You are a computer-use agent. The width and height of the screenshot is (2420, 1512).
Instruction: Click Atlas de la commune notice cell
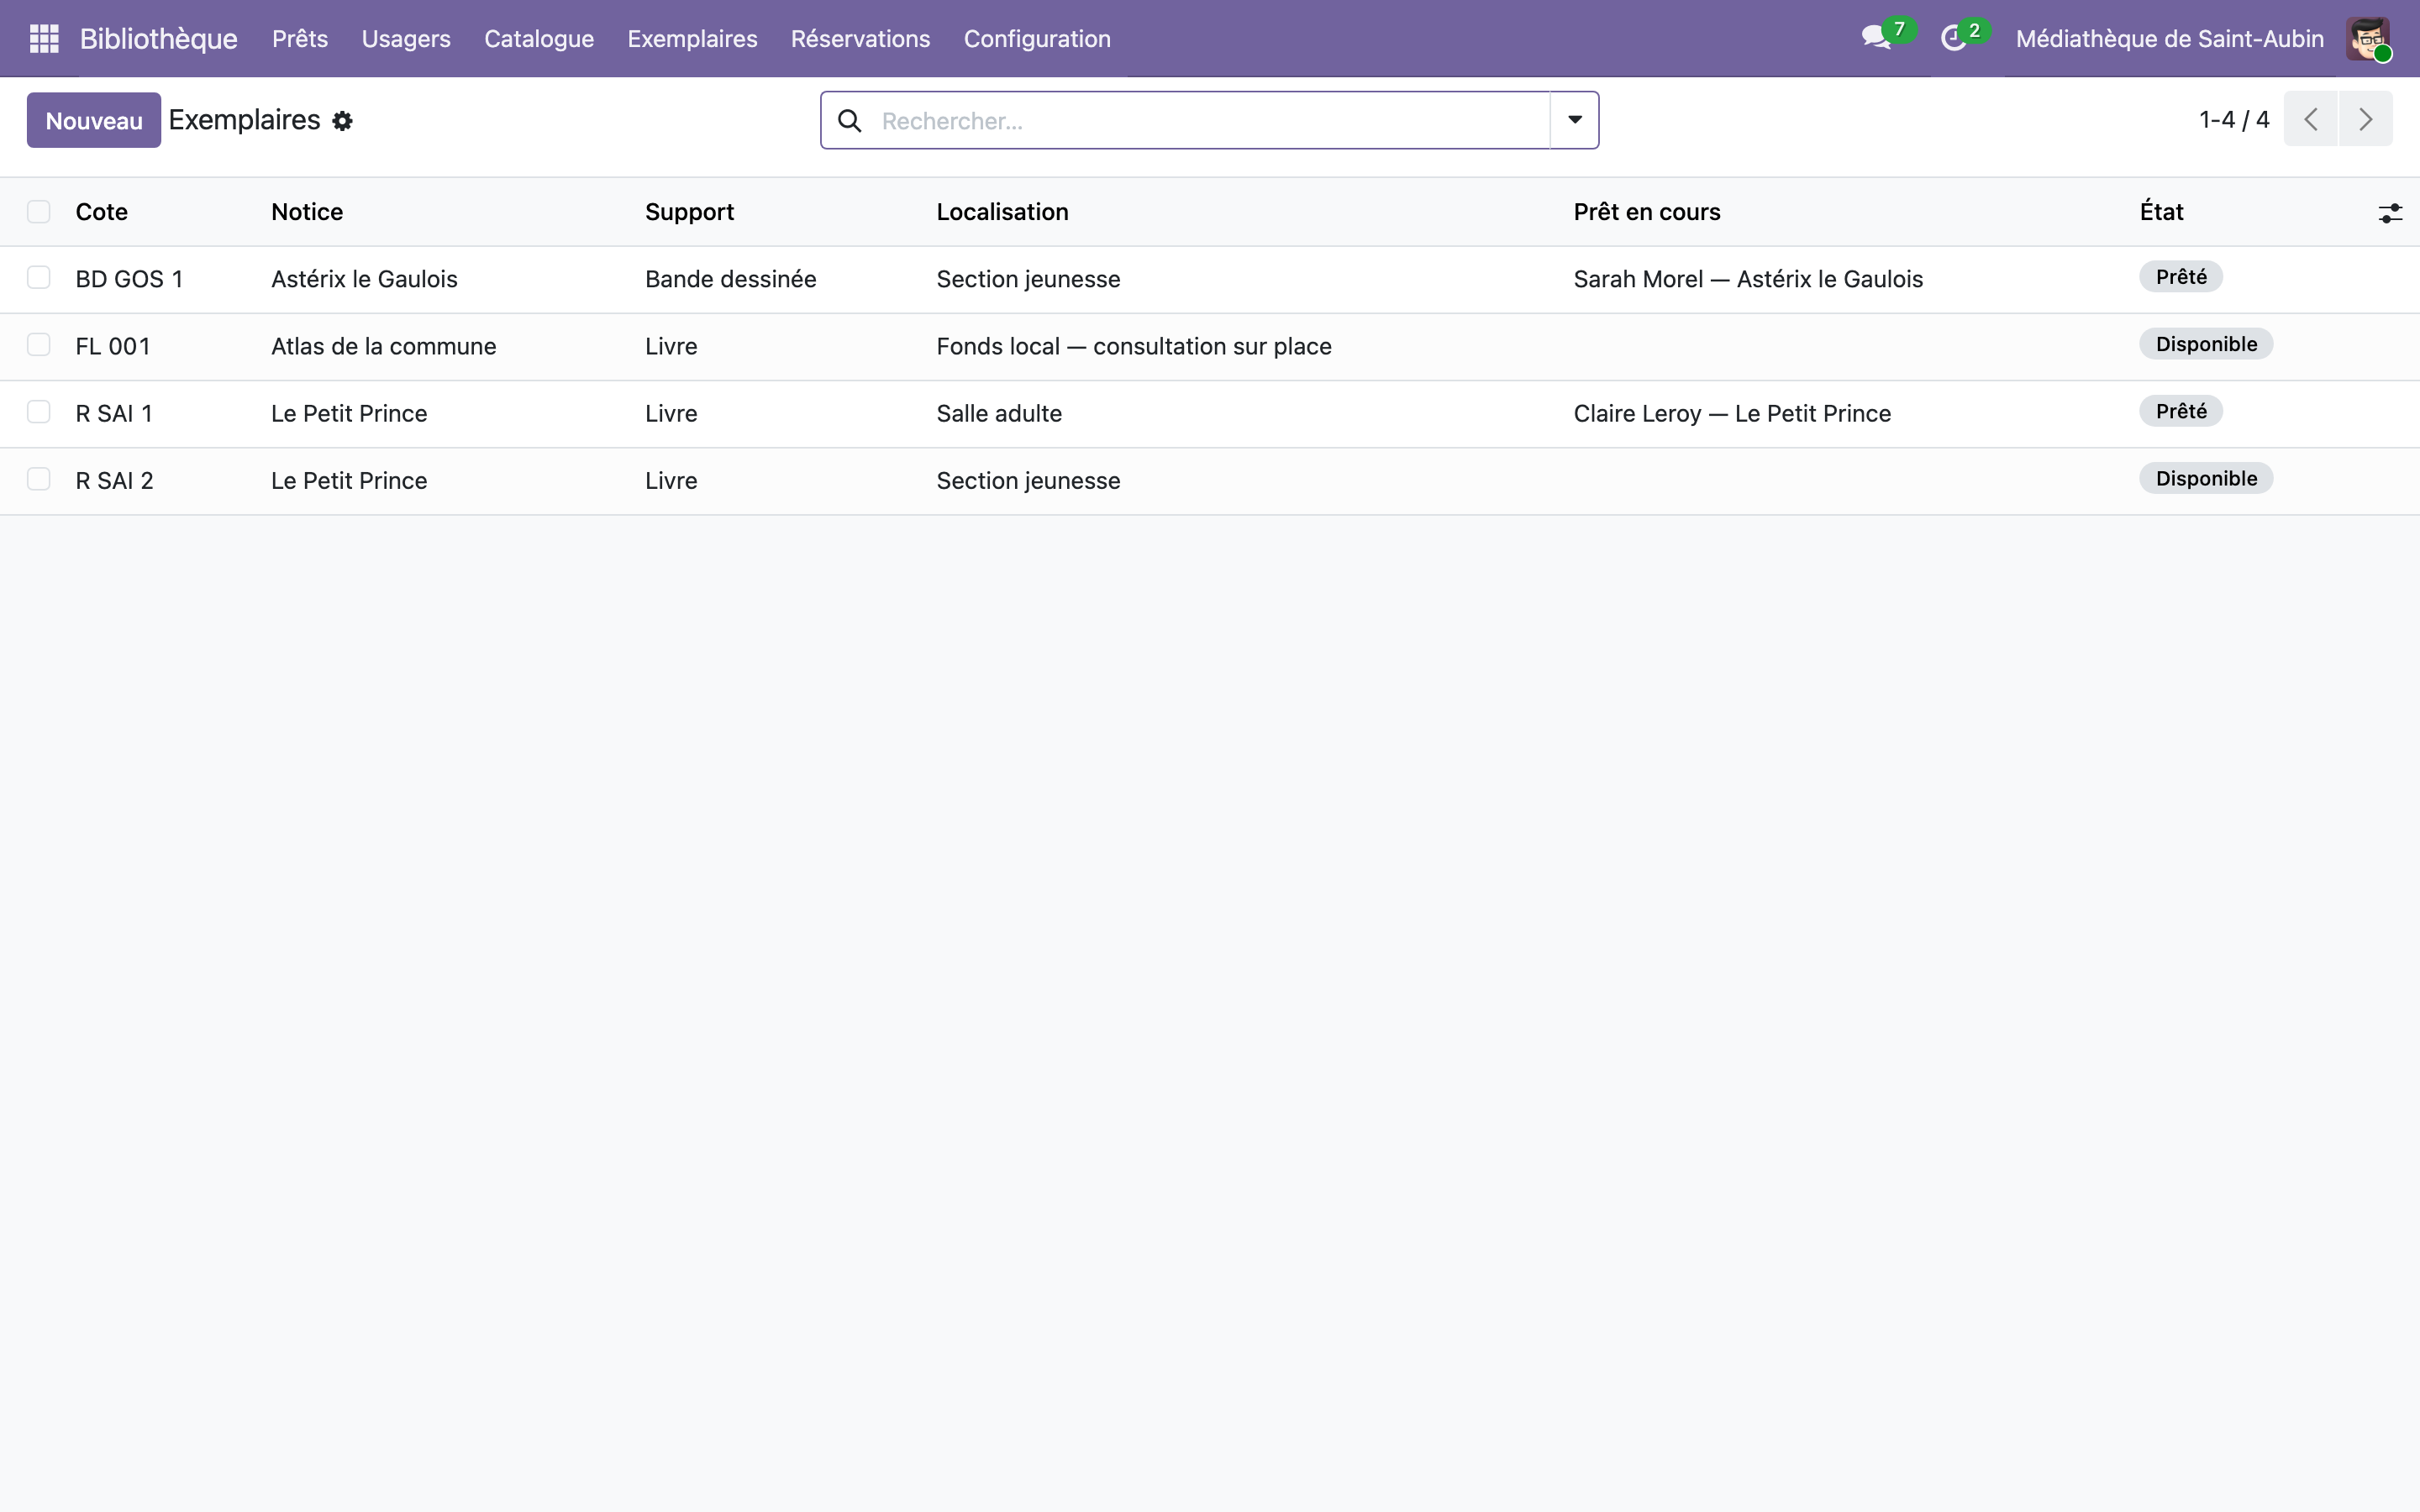coord(383,346)
